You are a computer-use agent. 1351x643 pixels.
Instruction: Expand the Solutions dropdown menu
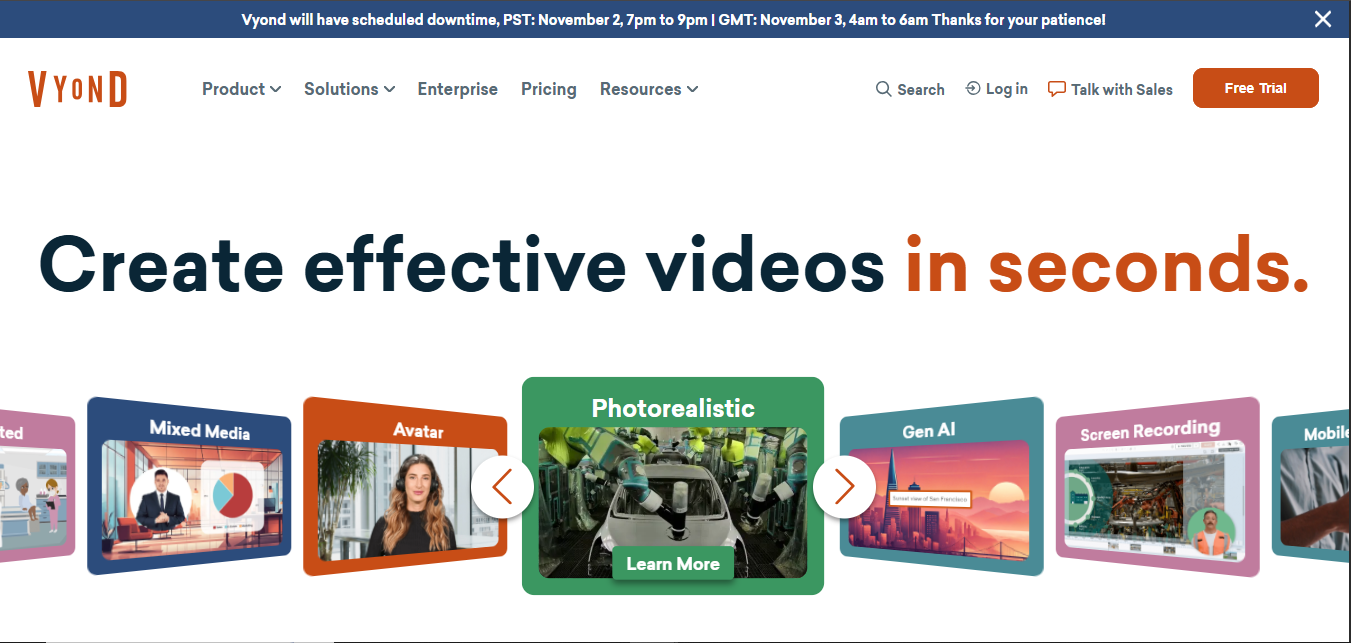349,89
